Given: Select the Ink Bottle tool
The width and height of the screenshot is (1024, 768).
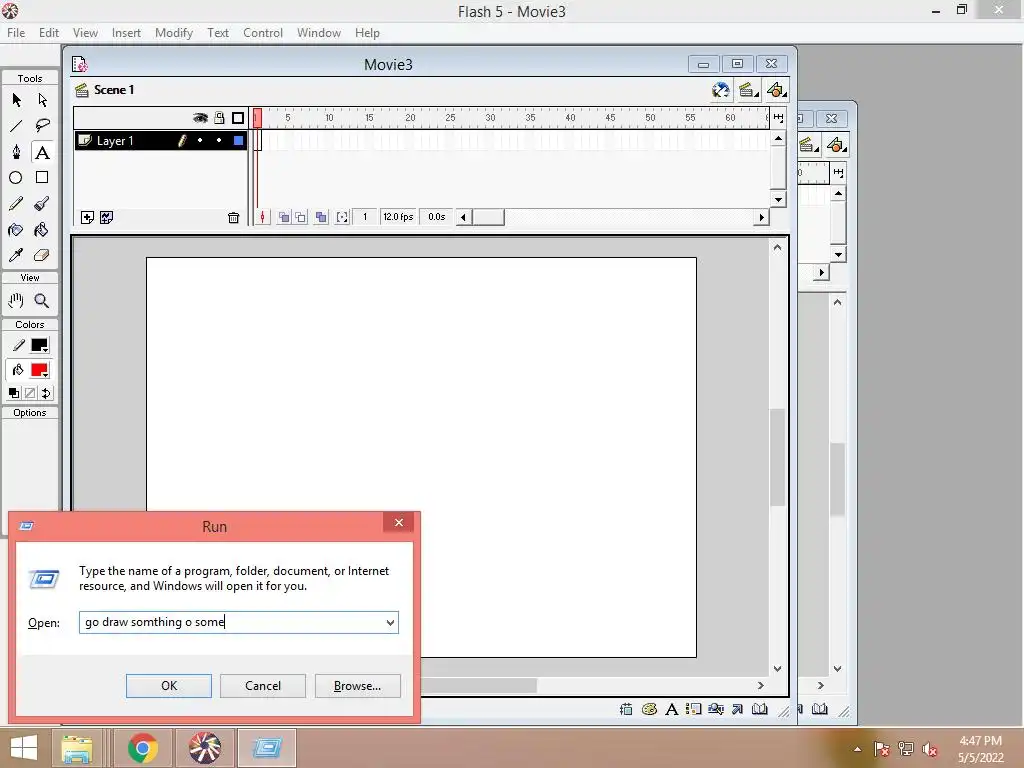Looking at the screenshot, I should click(16, 230).
